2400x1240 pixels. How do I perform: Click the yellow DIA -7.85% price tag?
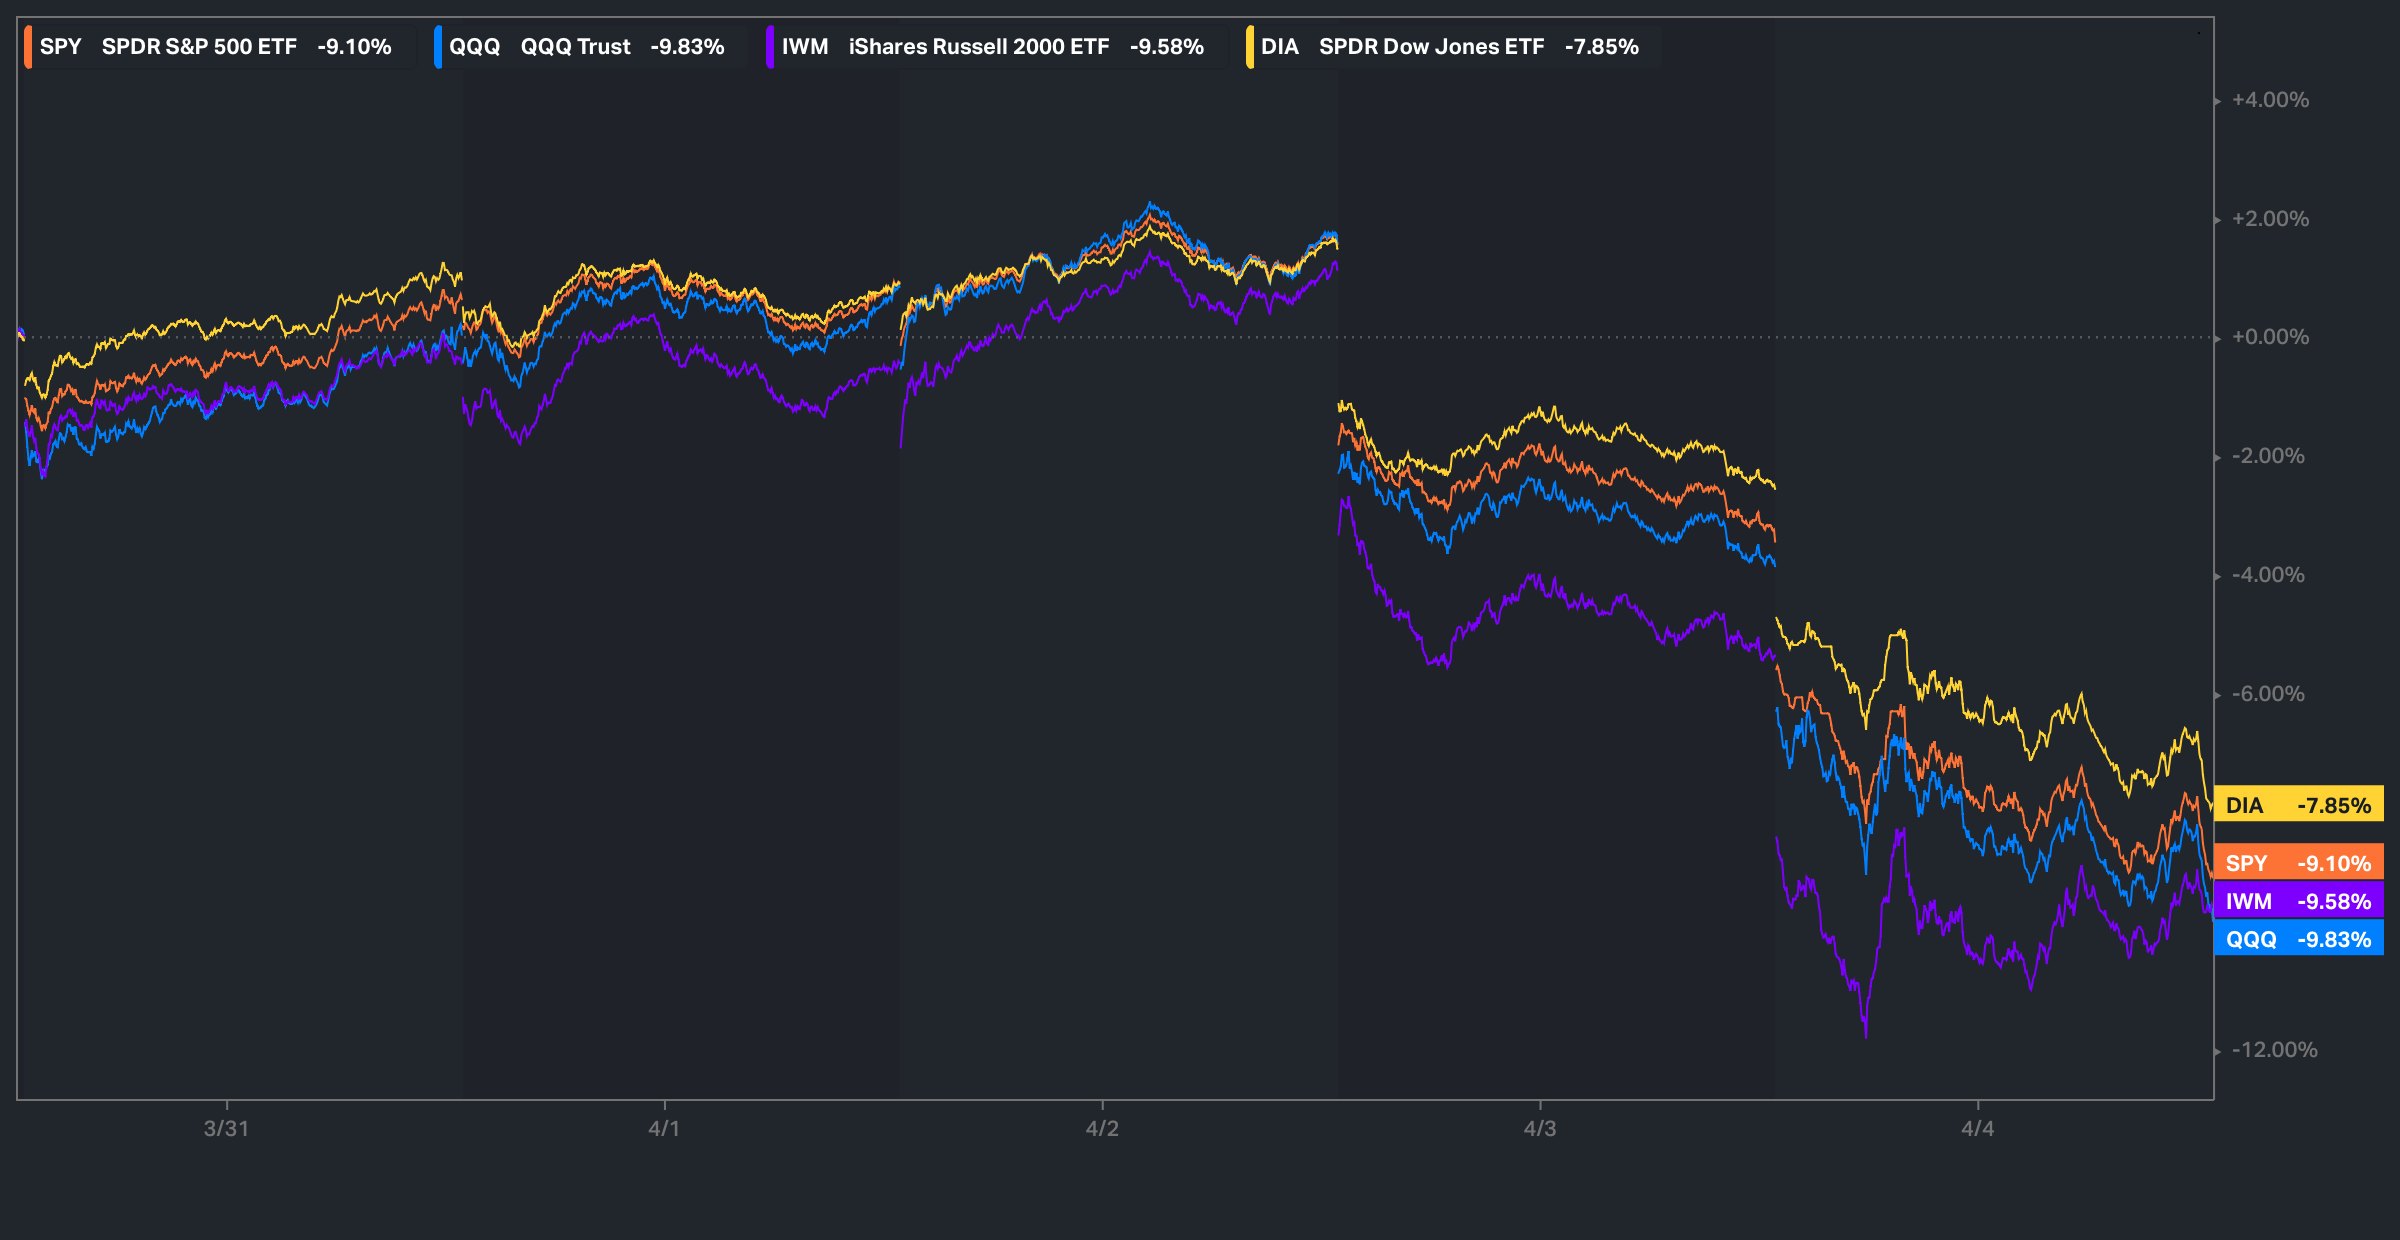tap(2298, 805)
